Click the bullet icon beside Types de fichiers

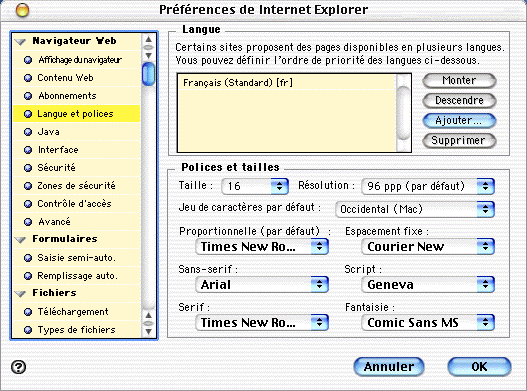[x=28, y=330]
